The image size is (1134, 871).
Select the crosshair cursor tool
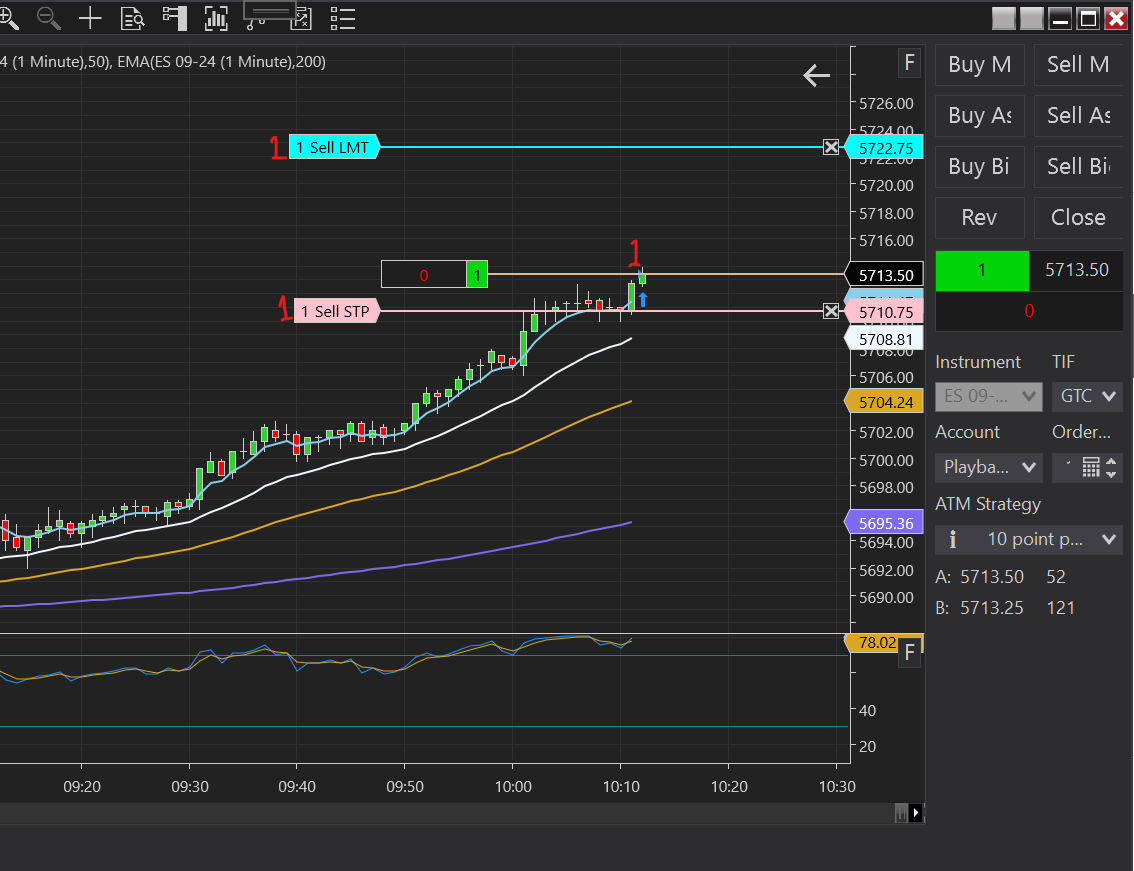(90, 18)
